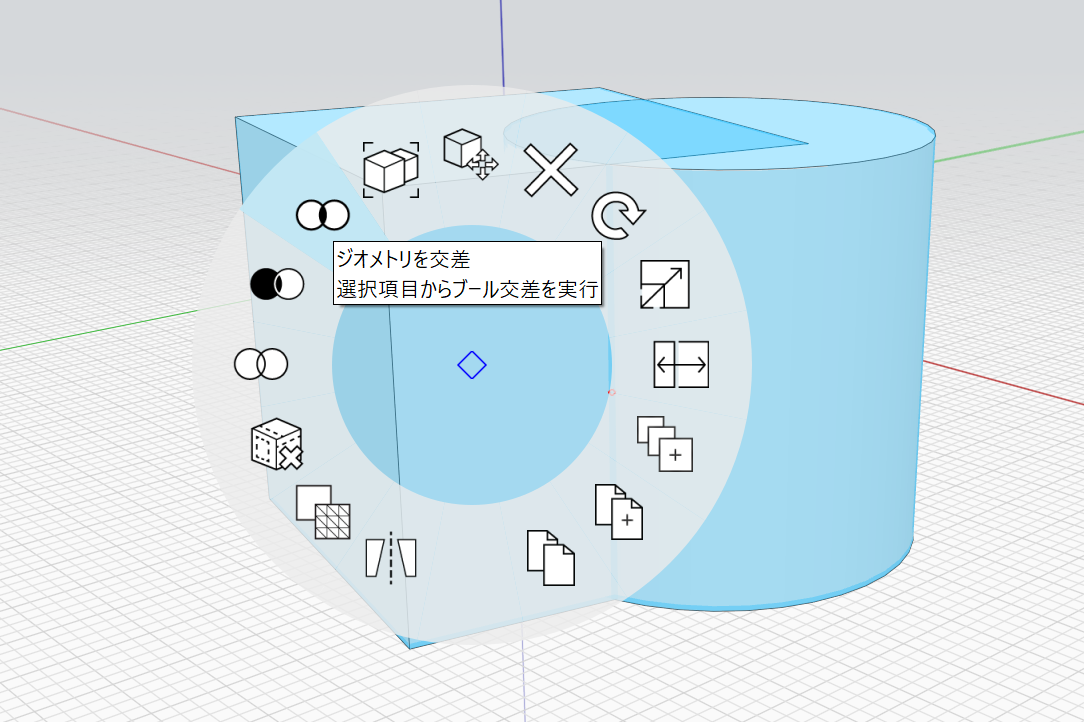Image resolution: width=1084 pixels, height=722 pixels.
Task: Click the dashed cube with X icon
Action: point(276,445)
